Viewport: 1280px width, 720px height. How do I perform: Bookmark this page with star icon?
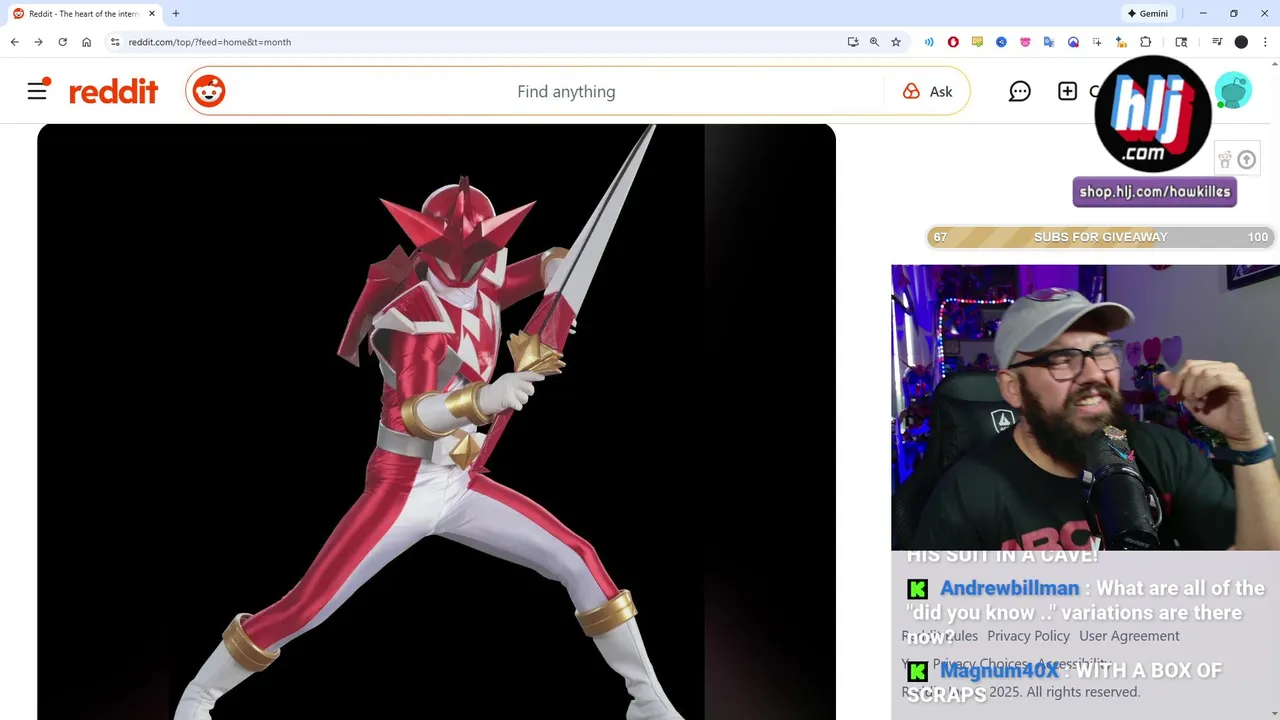[896, 42]
